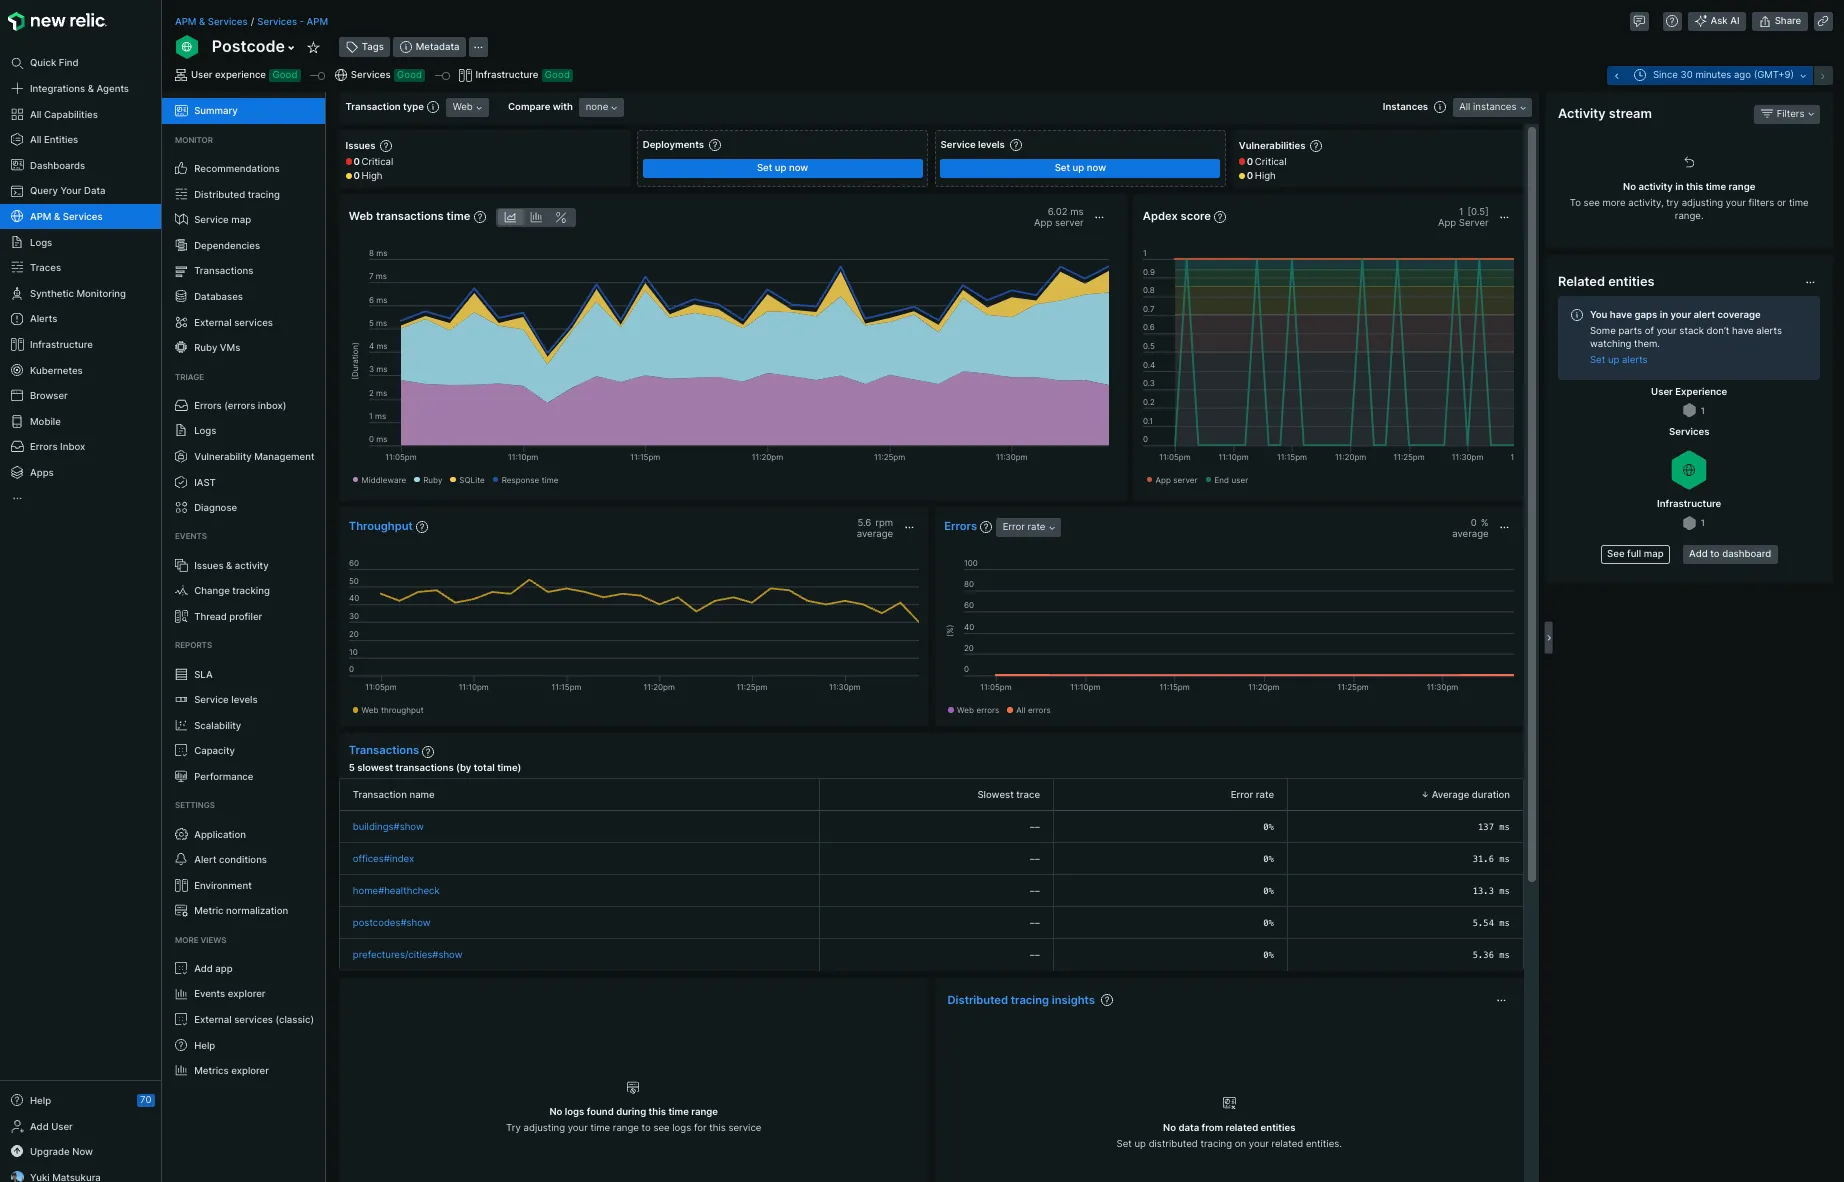Switch web transactions chart to histogram view

click(536, 217)
